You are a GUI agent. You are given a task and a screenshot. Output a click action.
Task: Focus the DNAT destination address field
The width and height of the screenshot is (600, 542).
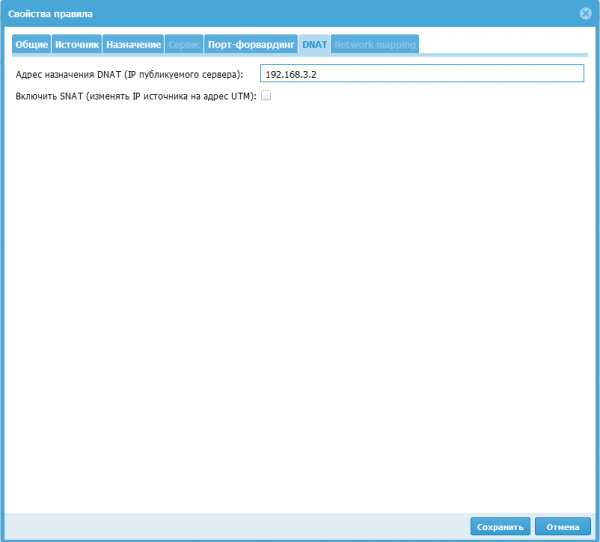point(420,74)
